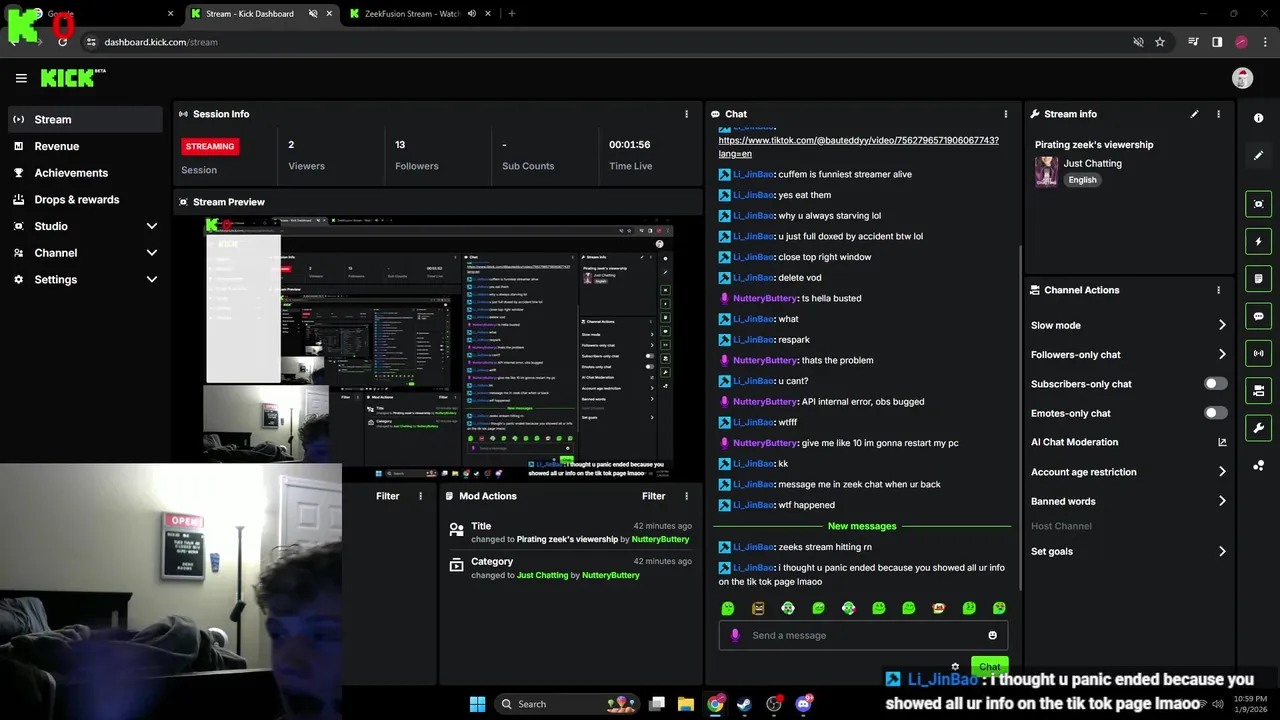1280x720 pixels.
Task: Open File Explorer from the taskbar
Action: coord(686,704)
